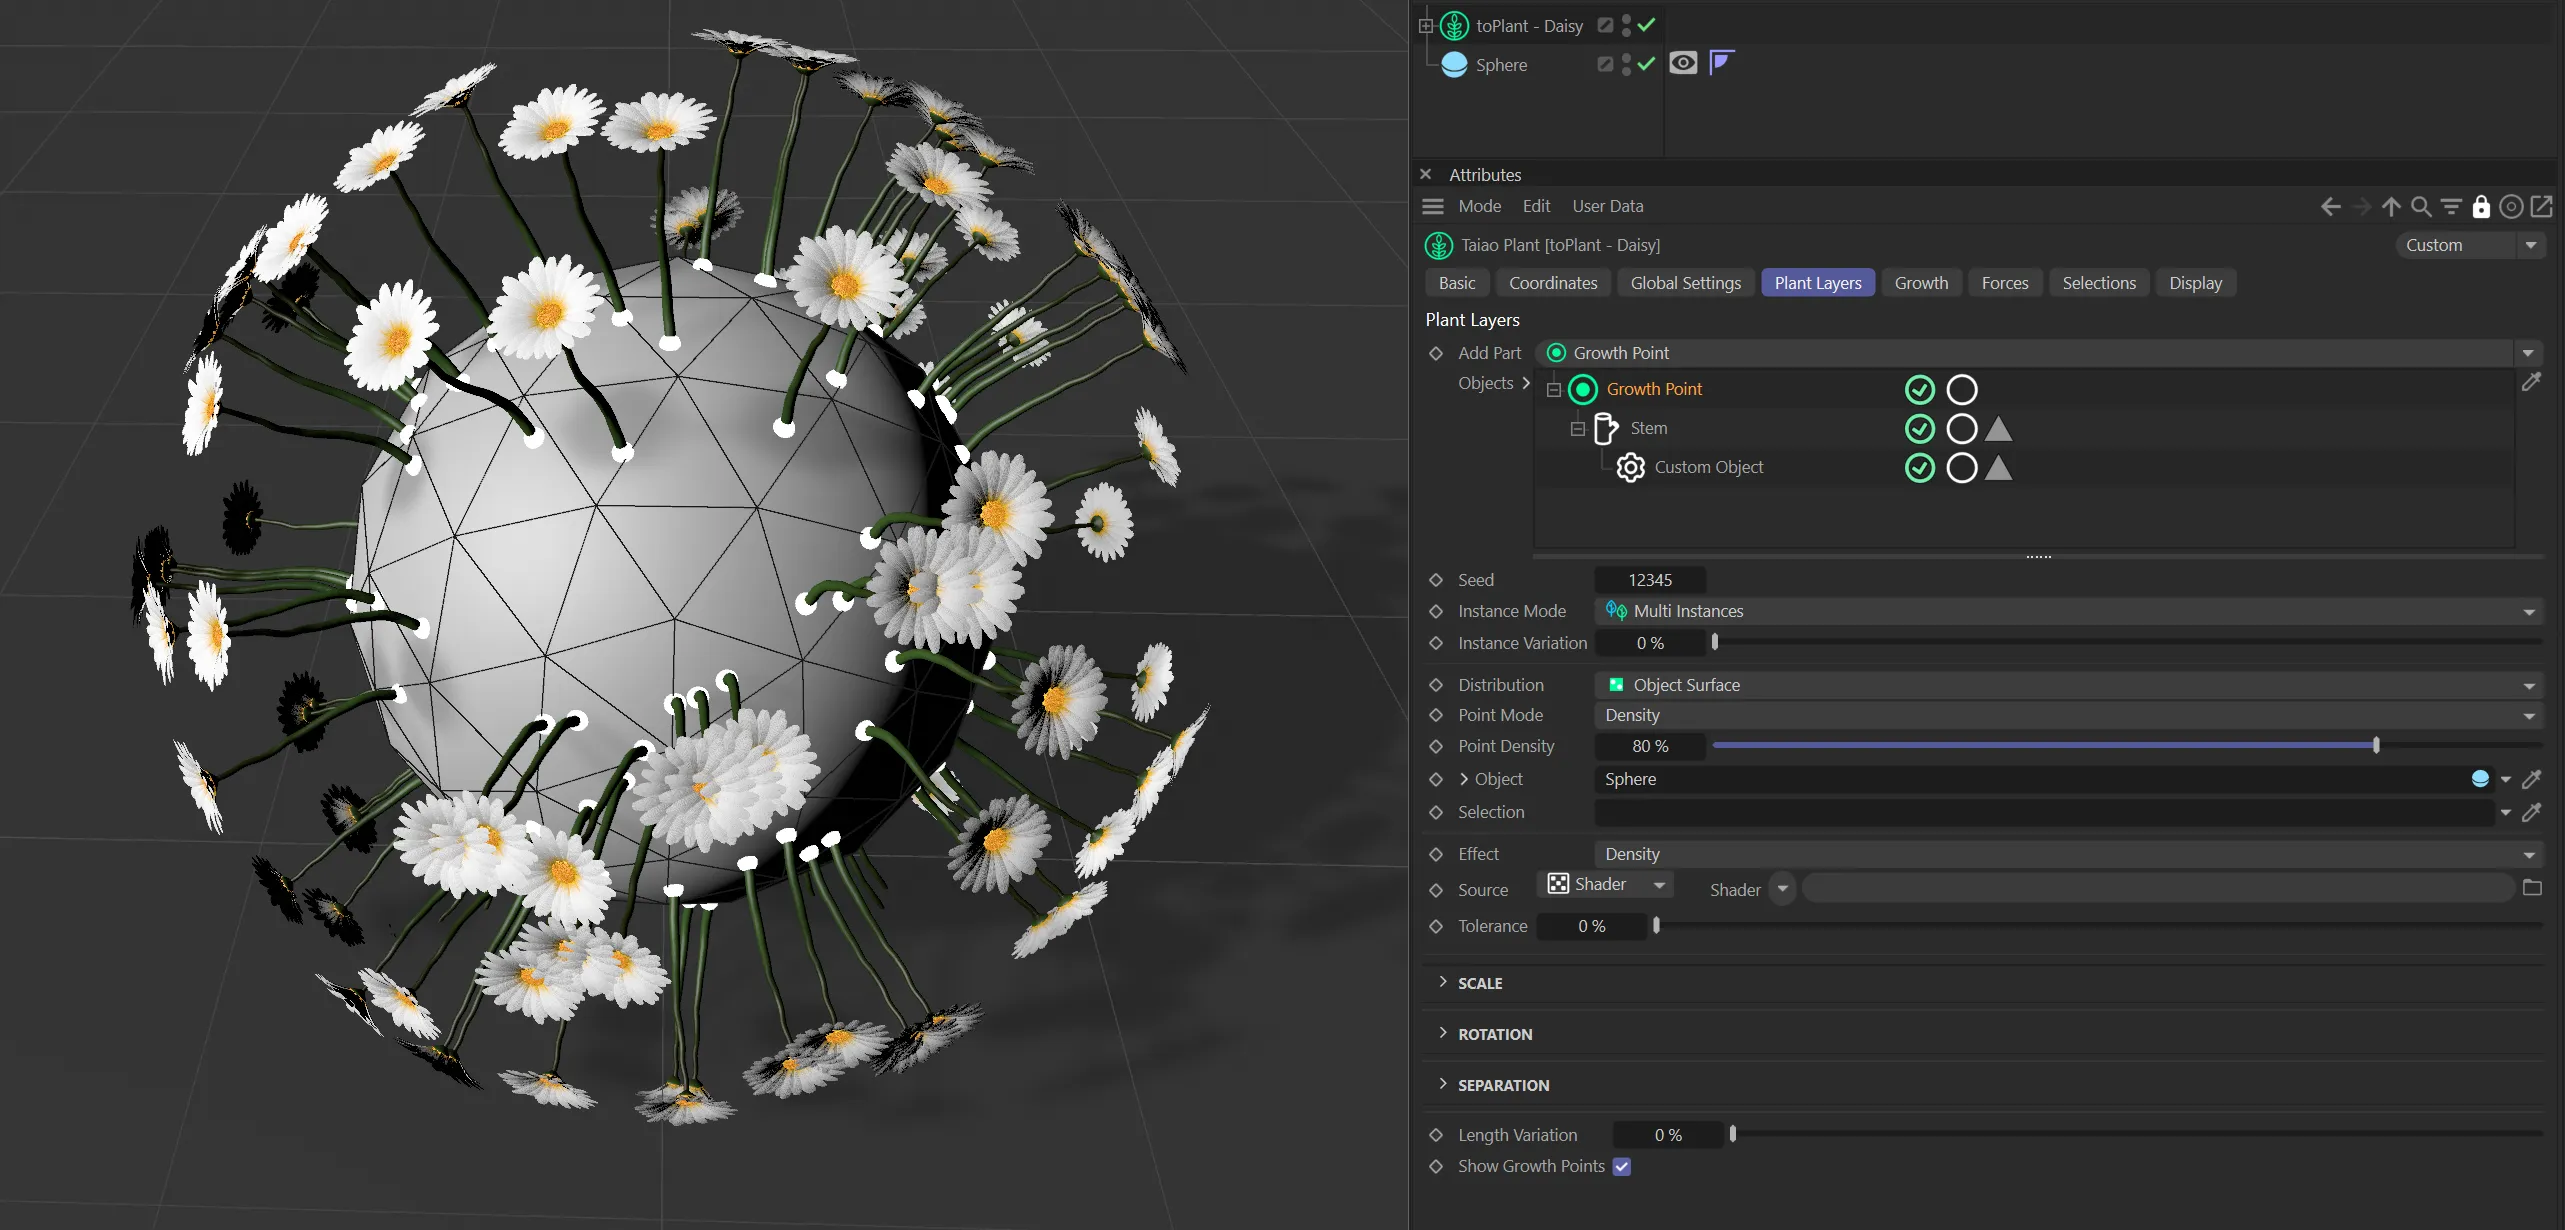This screenshot has height=1230, width=2565.
Task: Open attributes in new window icon
Action: coord(2541,207)
